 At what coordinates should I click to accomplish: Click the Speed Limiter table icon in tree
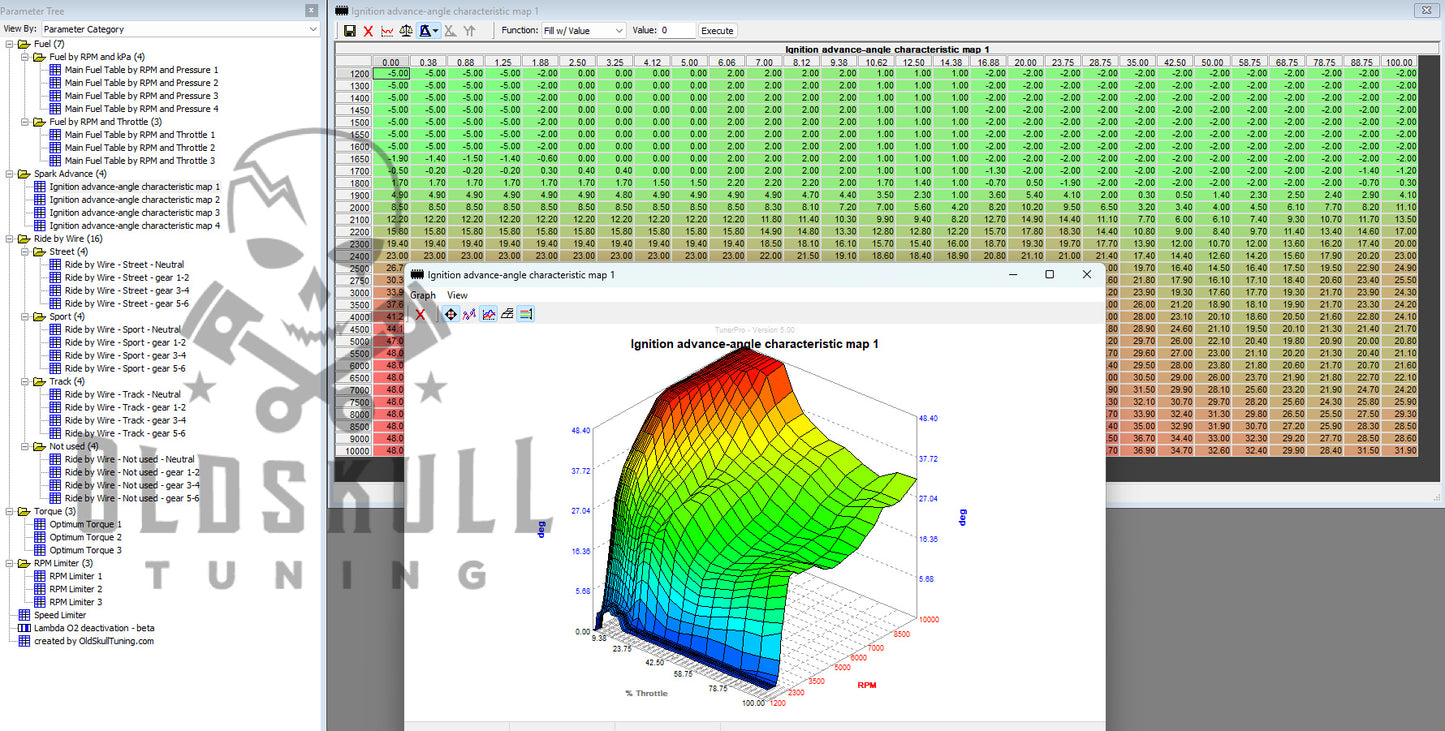(x=24, y=615)
